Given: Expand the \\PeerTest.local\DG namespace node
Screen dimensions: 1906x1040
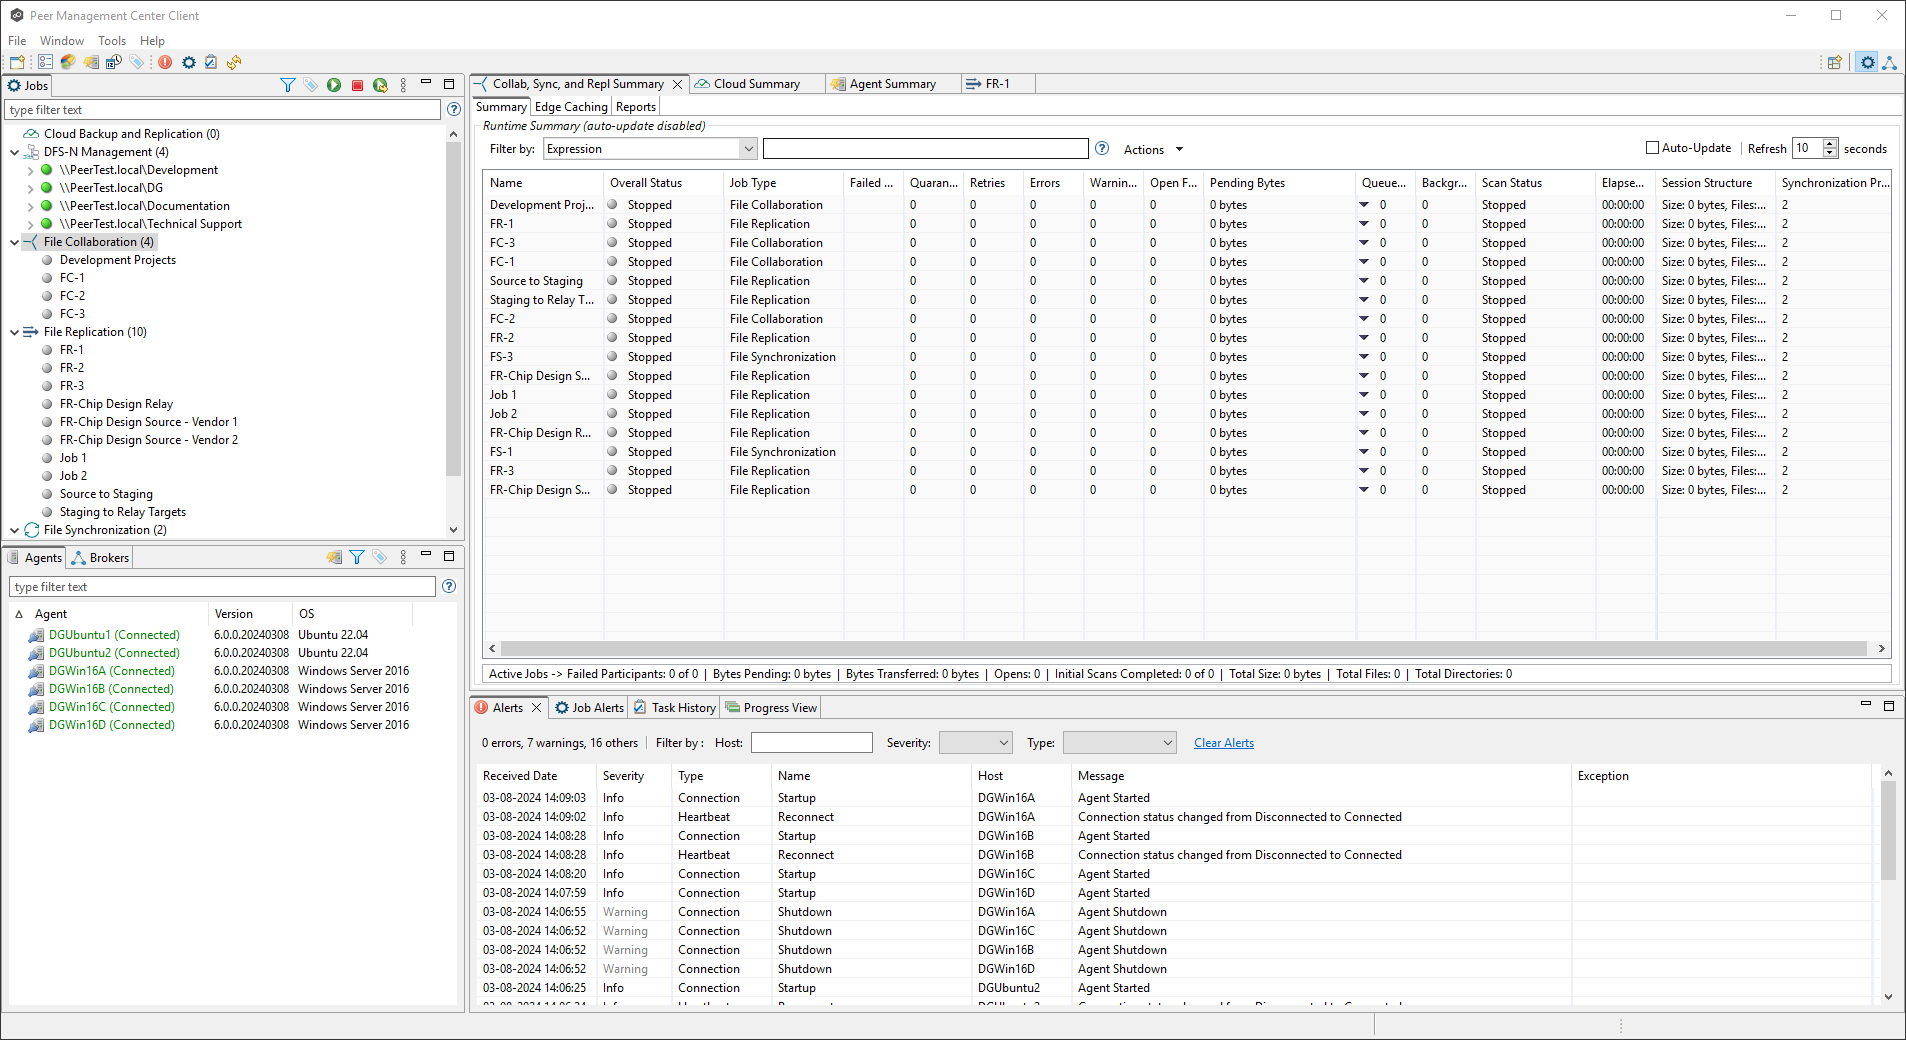Looking at the screenshot, I should (x=30, y=188).
